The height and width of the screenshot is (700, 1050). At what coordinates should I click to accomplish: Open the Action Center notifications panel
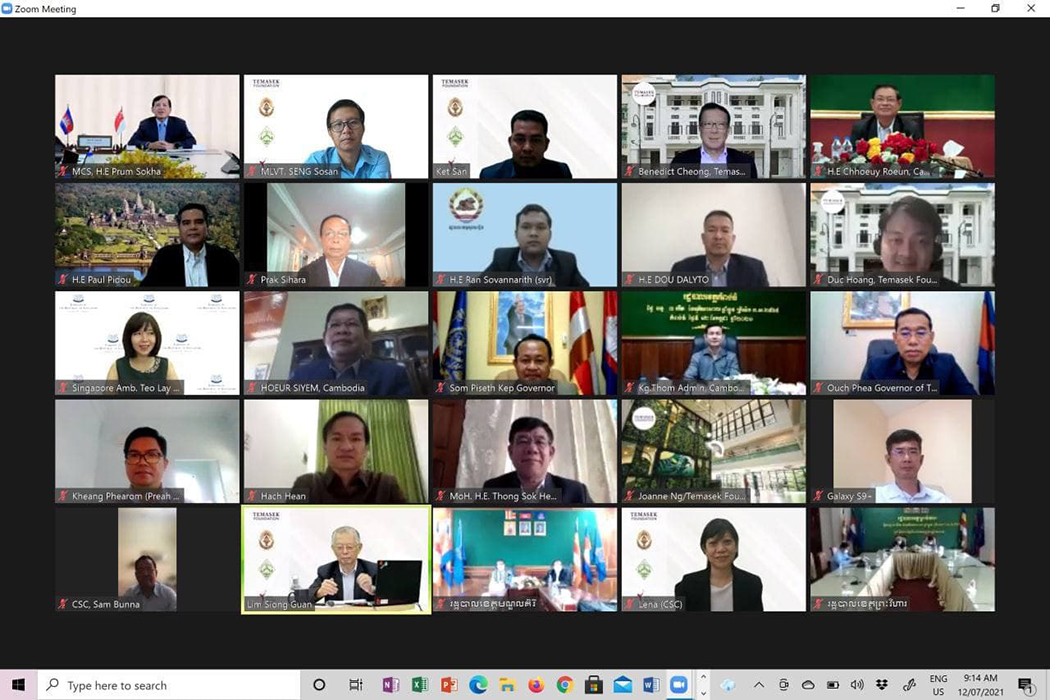[x=1026, y=685]
